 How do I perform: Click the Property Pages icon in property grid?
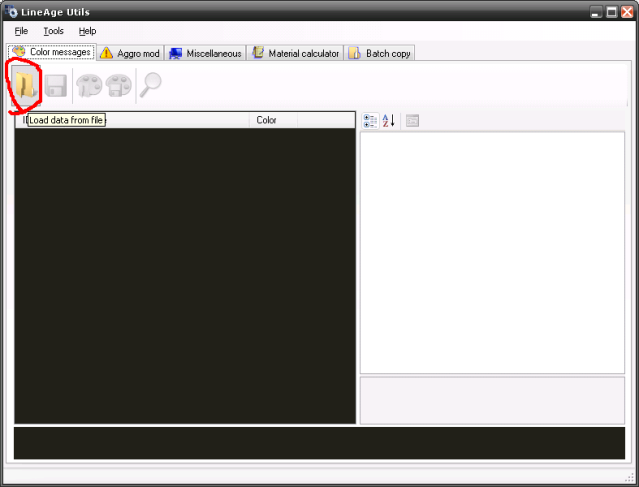(x=413, y=120)
